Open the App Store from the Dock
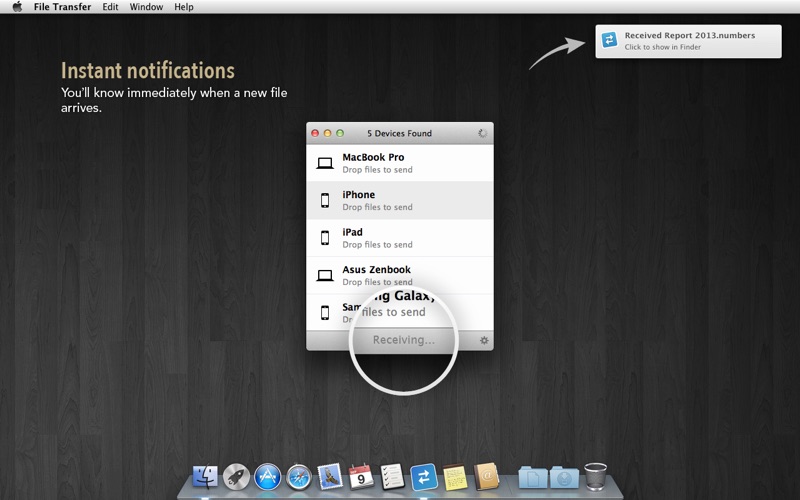Image resolution: width=800 pixels, height=500 pixels. pos(268,477)
